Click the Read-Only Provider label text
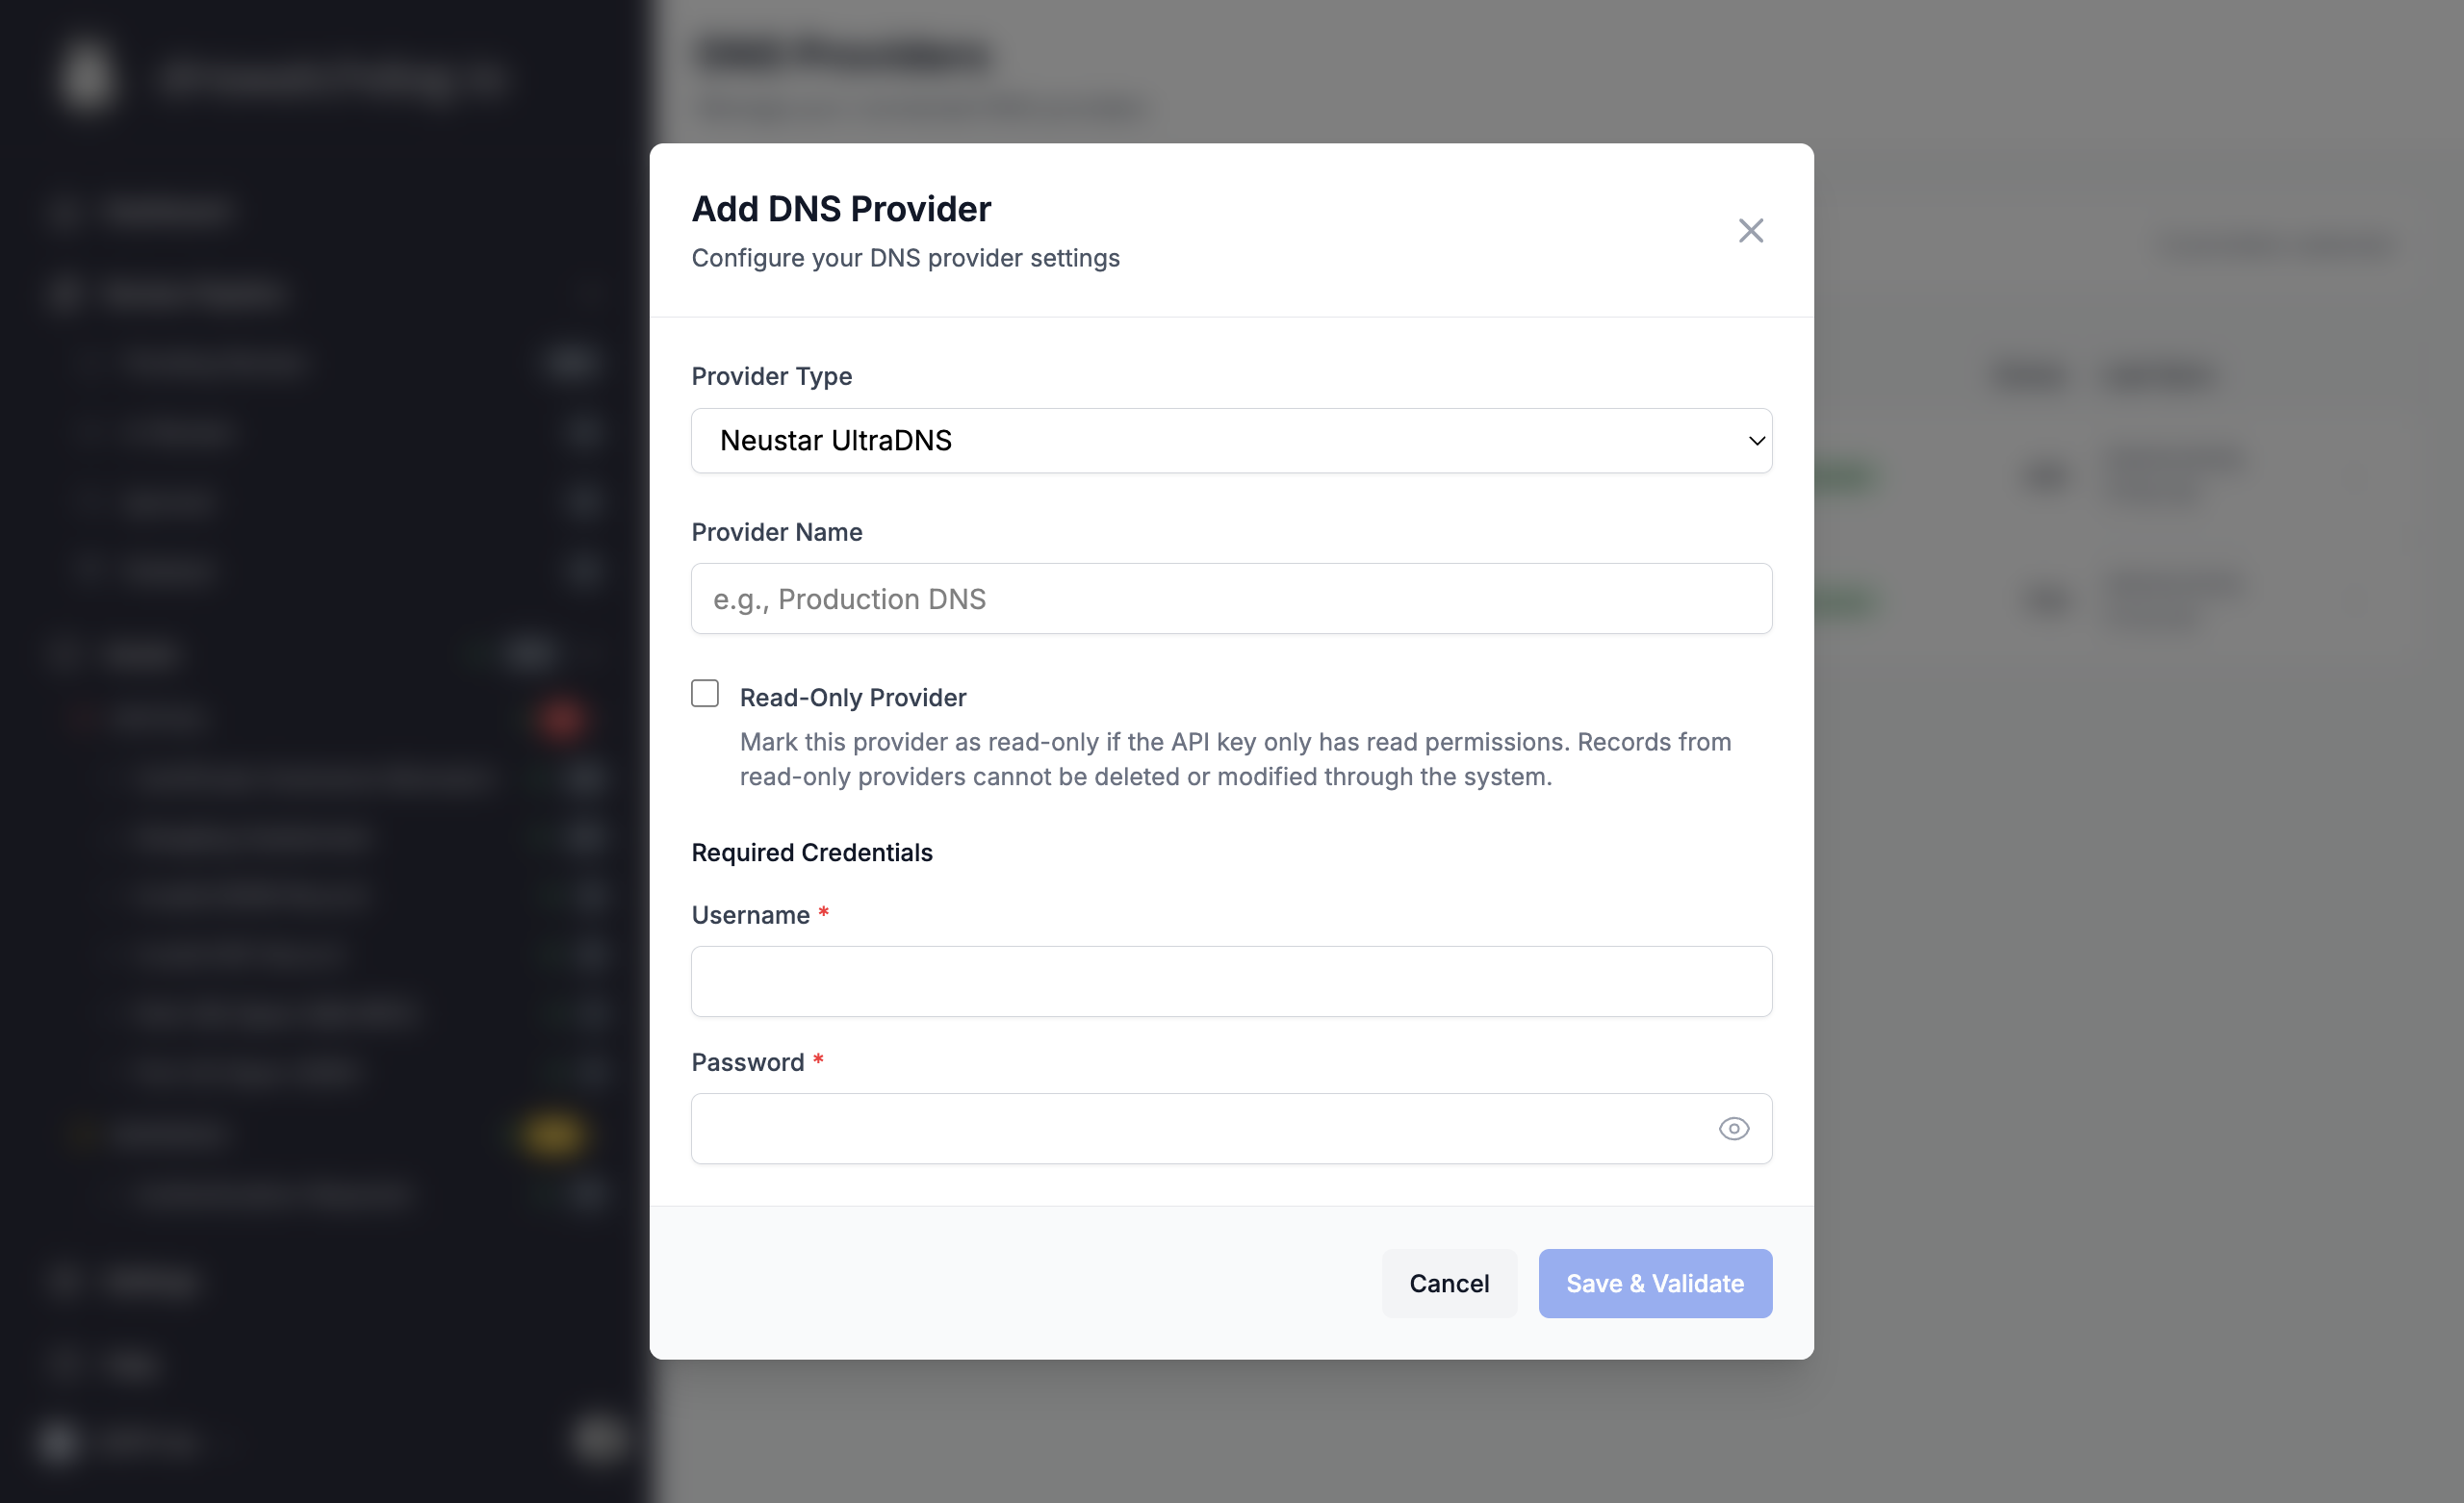This screenshot has width=2464, height=1503. [x=852, y=697]
